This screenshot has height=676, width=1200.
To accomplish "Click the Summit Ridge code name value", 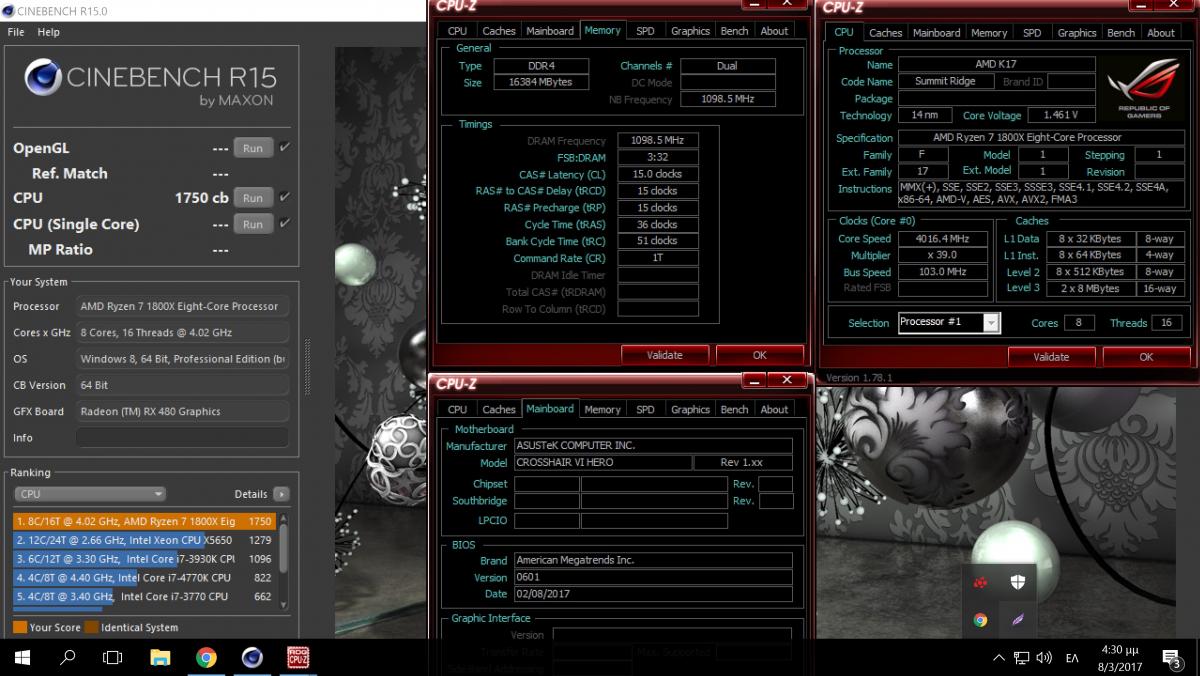I will [x=947, y=82].
